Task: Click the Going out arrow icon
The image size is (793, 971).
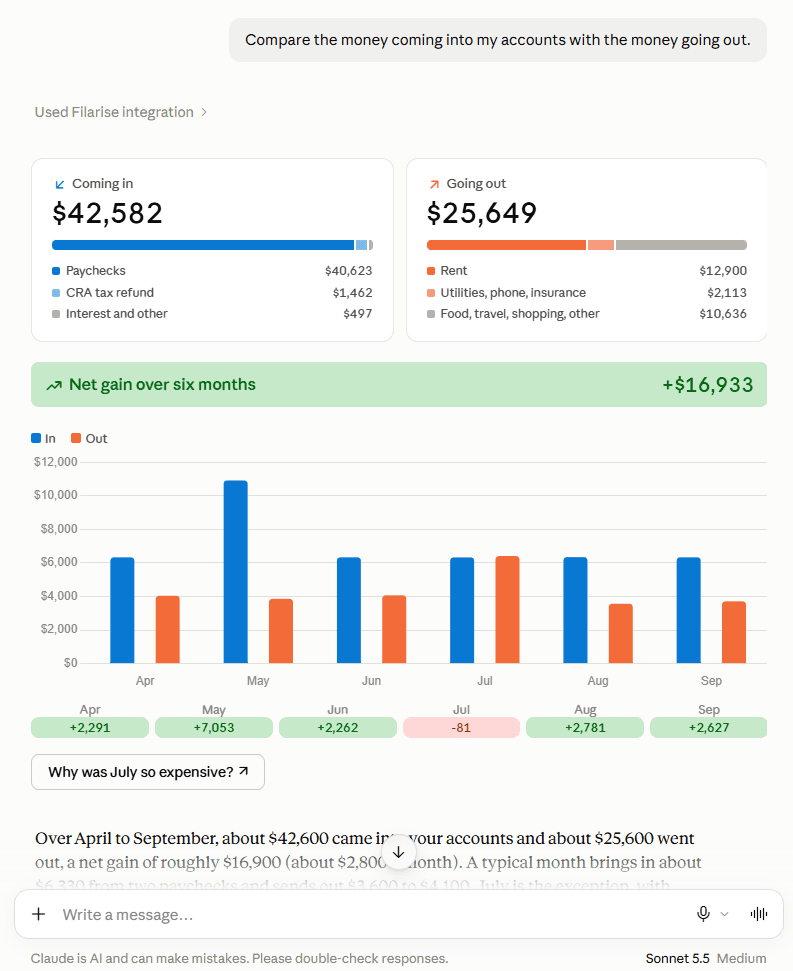Action: point(435,185)
